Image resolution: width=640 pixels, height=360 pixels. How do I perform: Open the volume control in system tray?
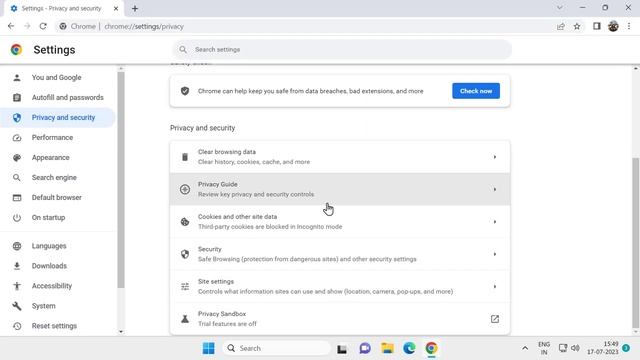click(576, 348)
